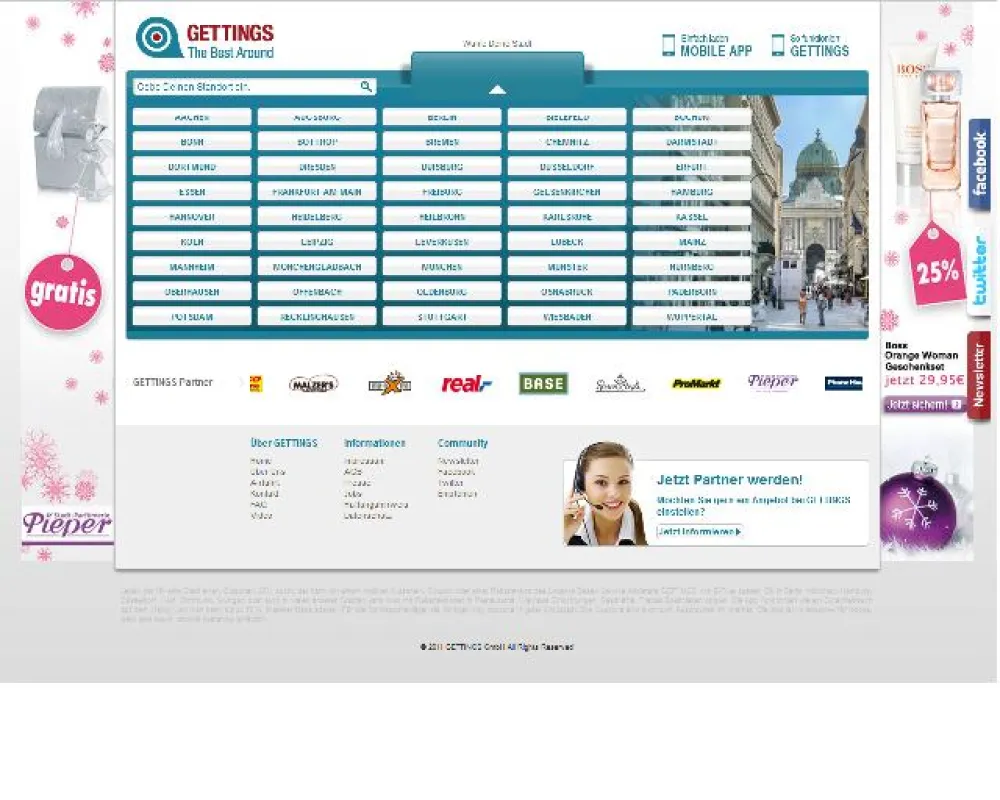Select the city Freiburg
Image resolution: width=1000 pixels, height=800 pixels.
click(x=442, y=191)
